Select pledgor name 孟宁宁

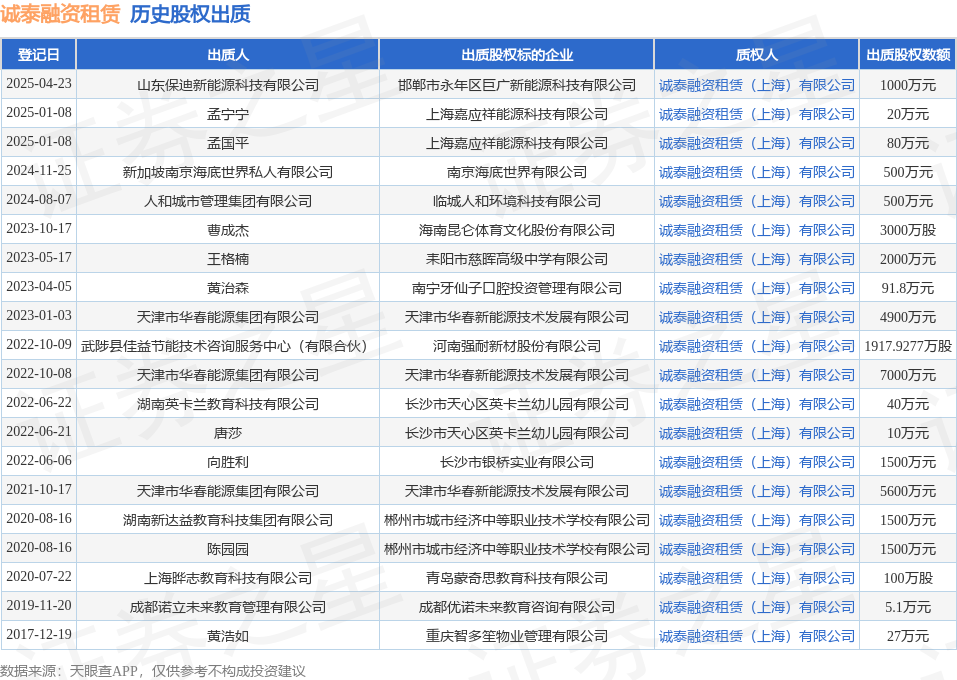pos(228,114)
